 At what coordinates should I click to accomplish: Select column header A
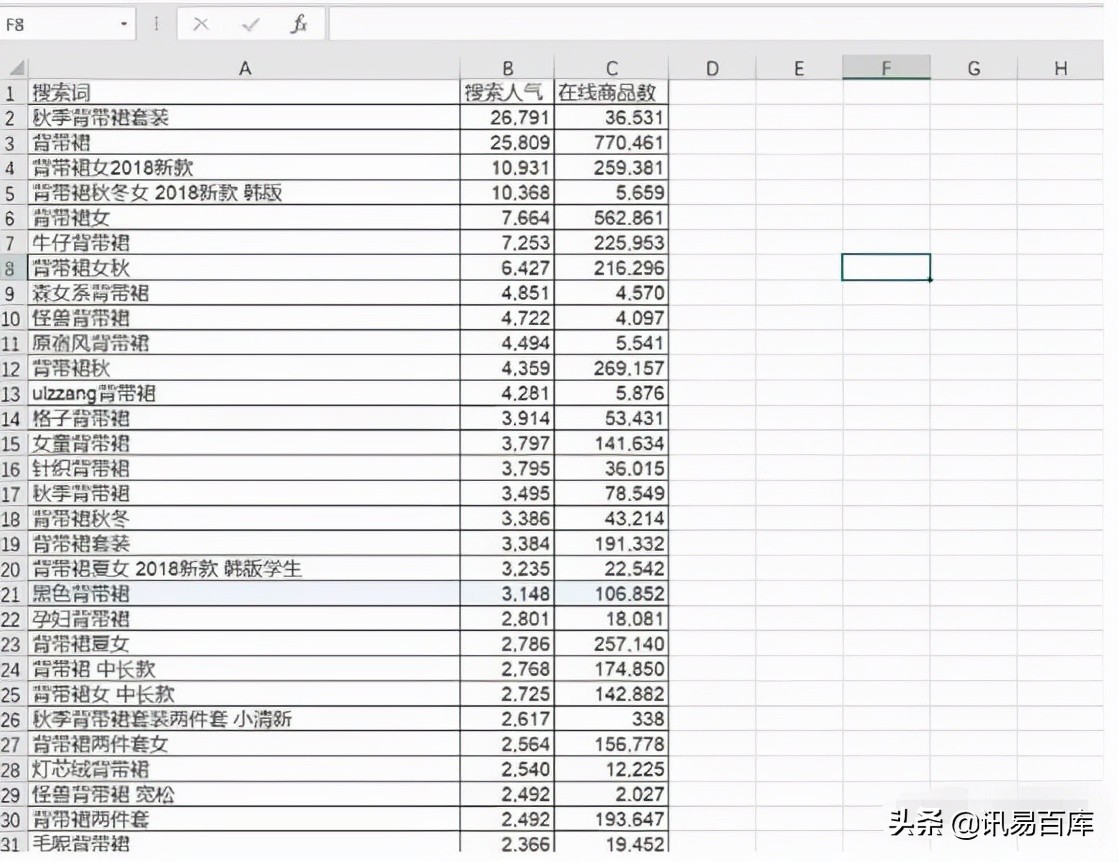point(245,68)
